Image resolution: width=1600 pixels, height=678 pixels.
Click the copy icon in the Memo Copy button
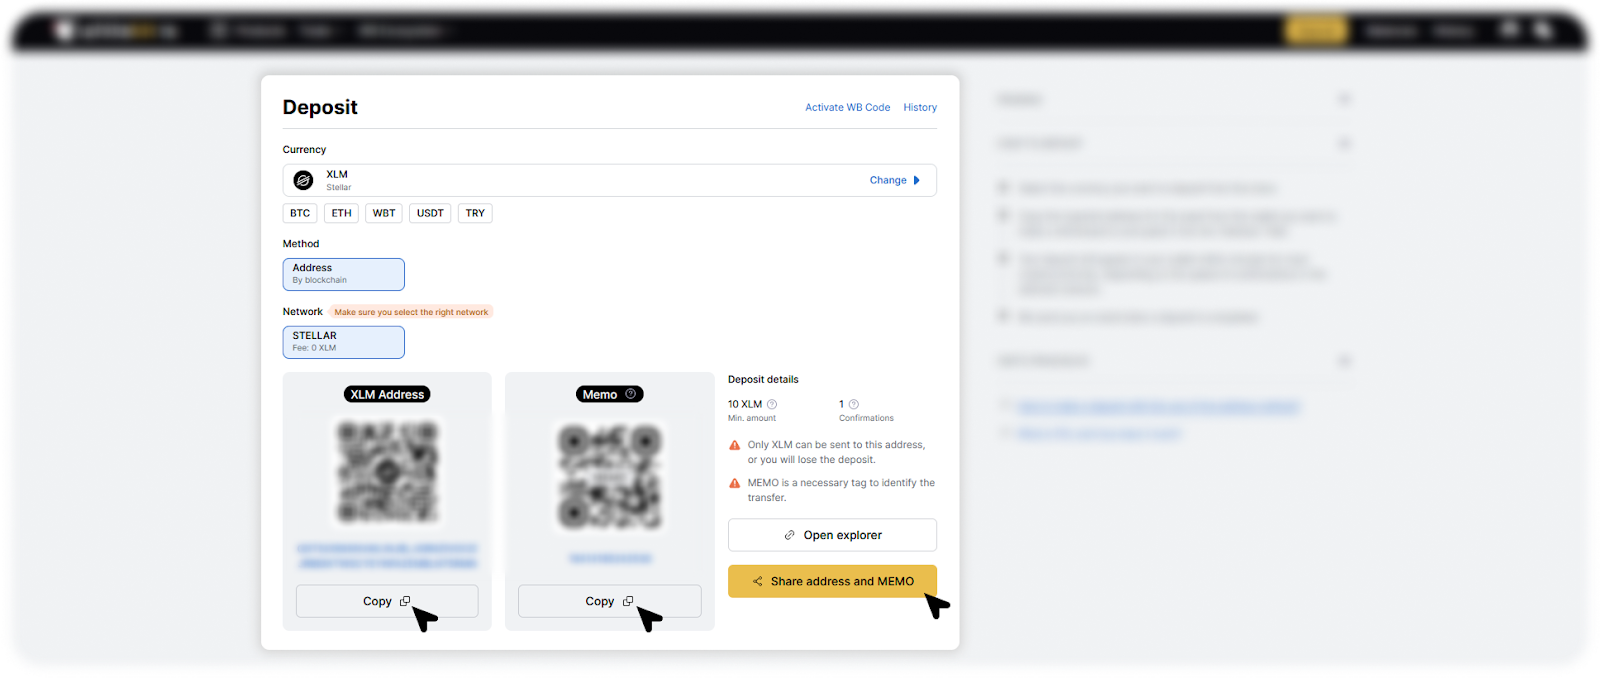coord(628,601)
